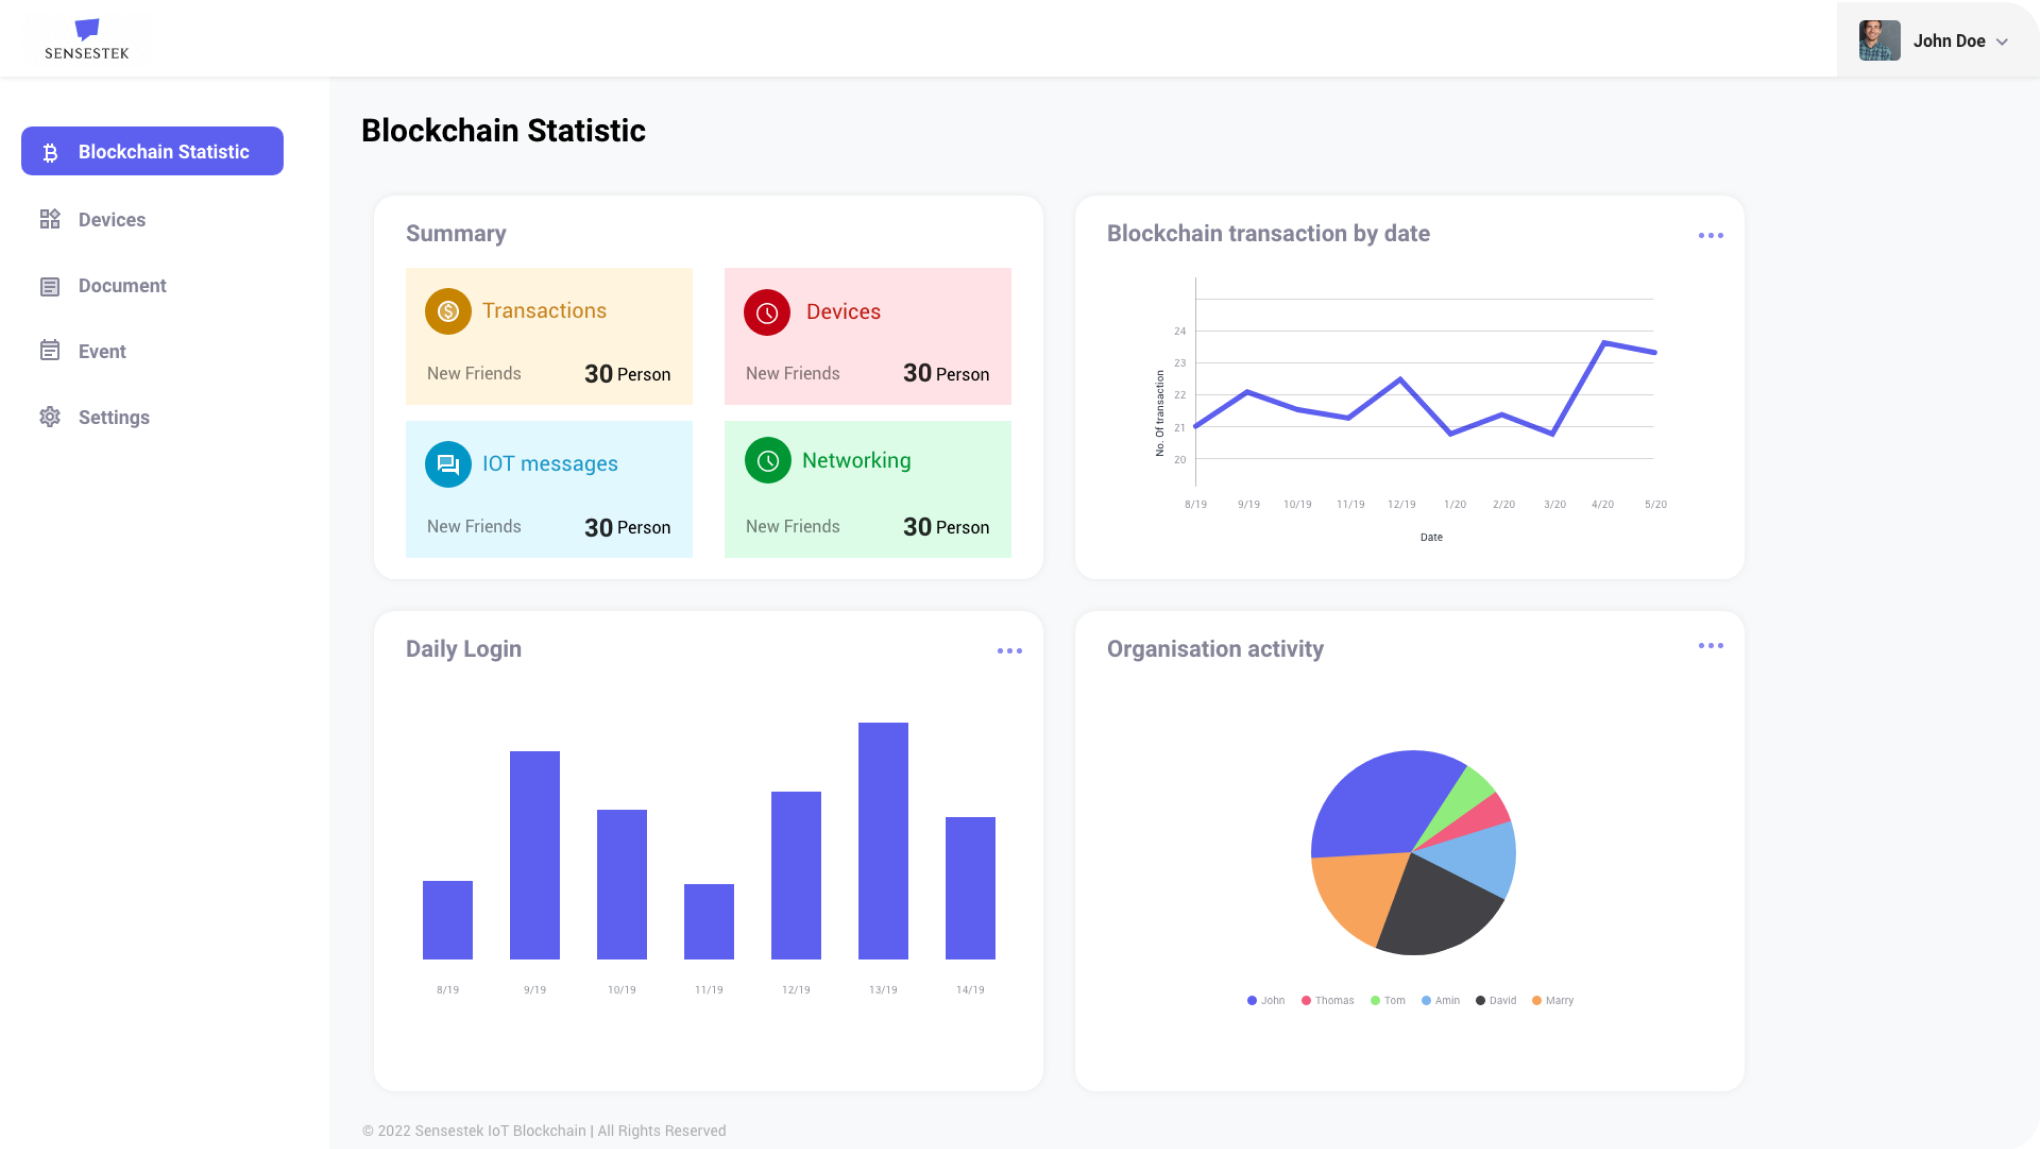Click the Event calendar icon in the sidebar
The width and height of the screenshot is (2040, 1149).
tap(50, 351)
